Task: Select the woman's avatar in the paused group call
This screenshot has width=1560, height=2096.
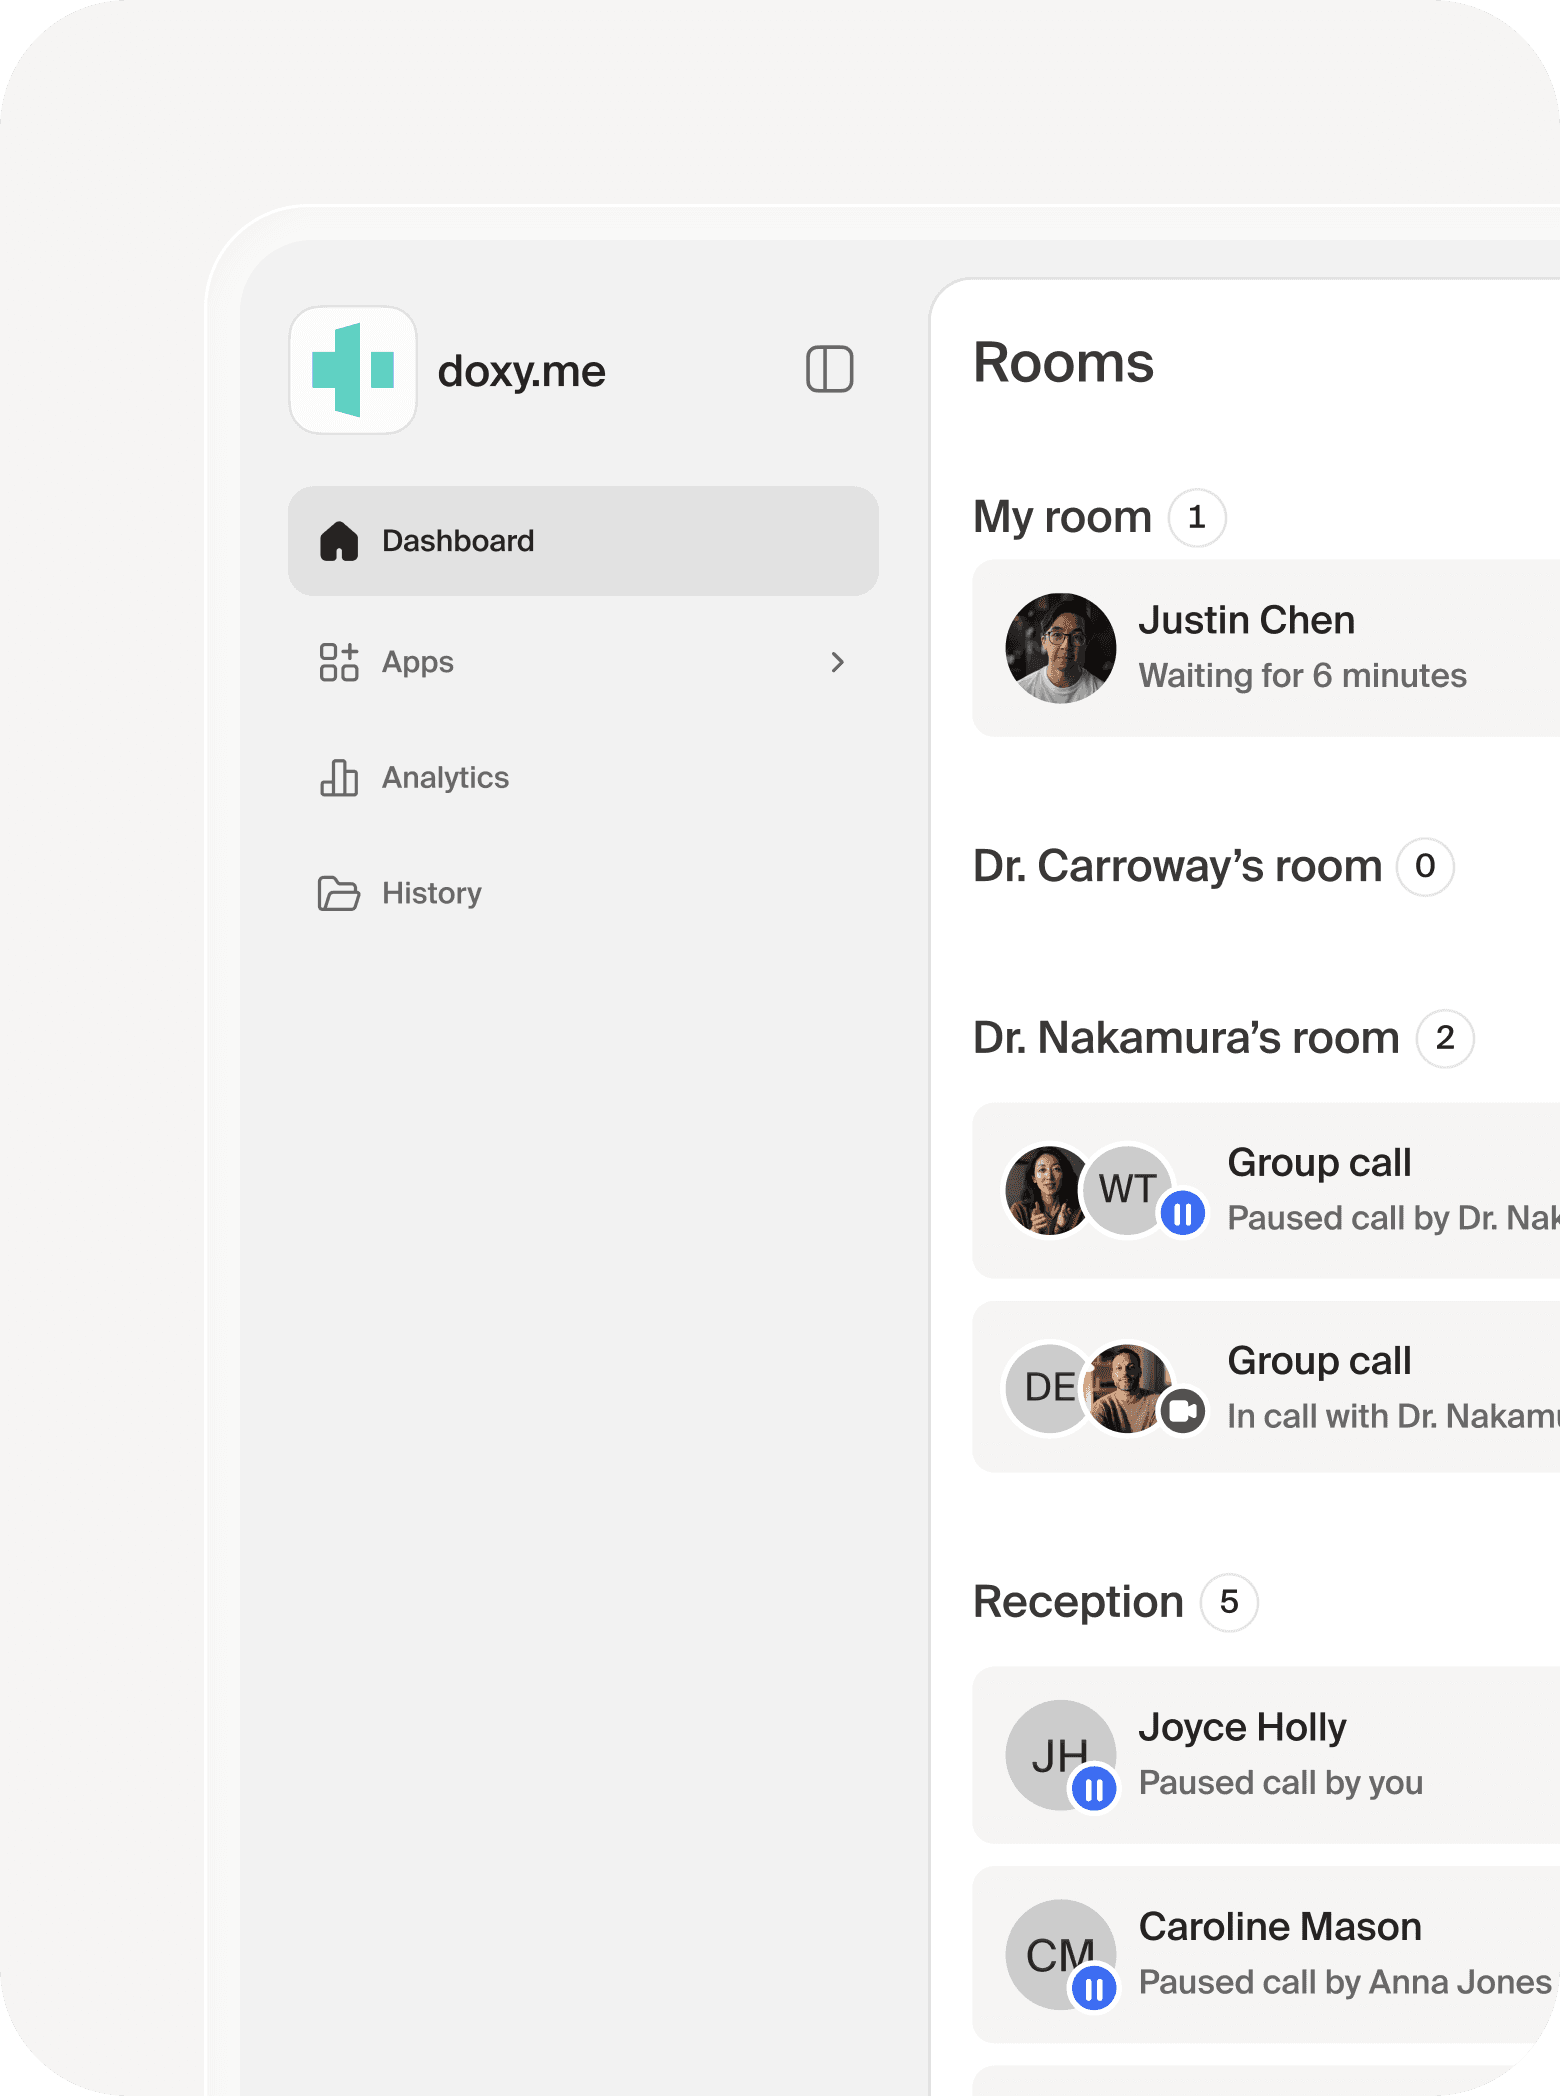Action: [1046, 1190]
